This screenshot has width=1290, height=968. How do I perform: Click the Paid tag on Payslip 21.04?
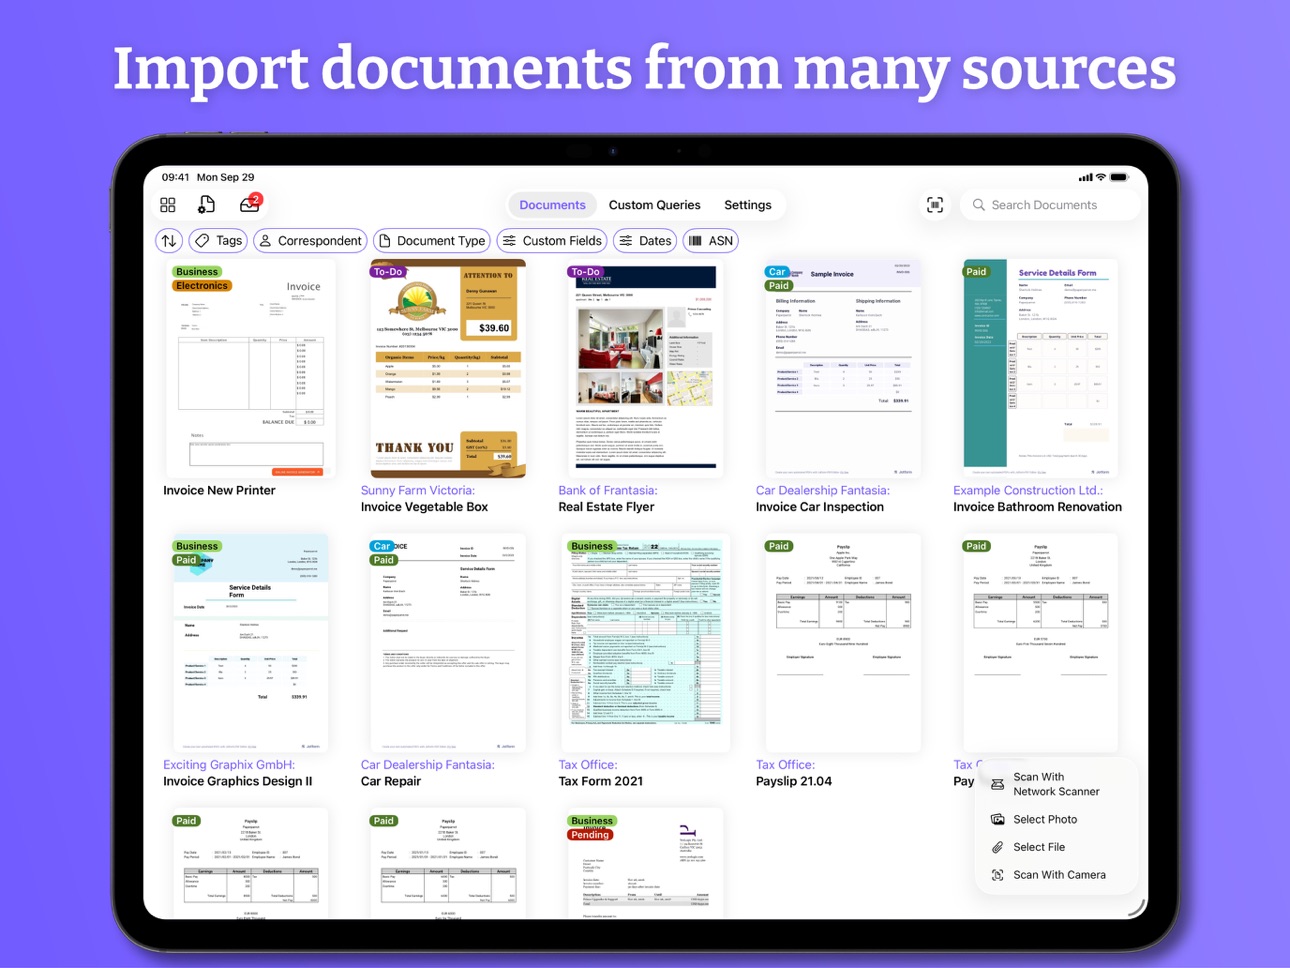(x=778, y=546)
